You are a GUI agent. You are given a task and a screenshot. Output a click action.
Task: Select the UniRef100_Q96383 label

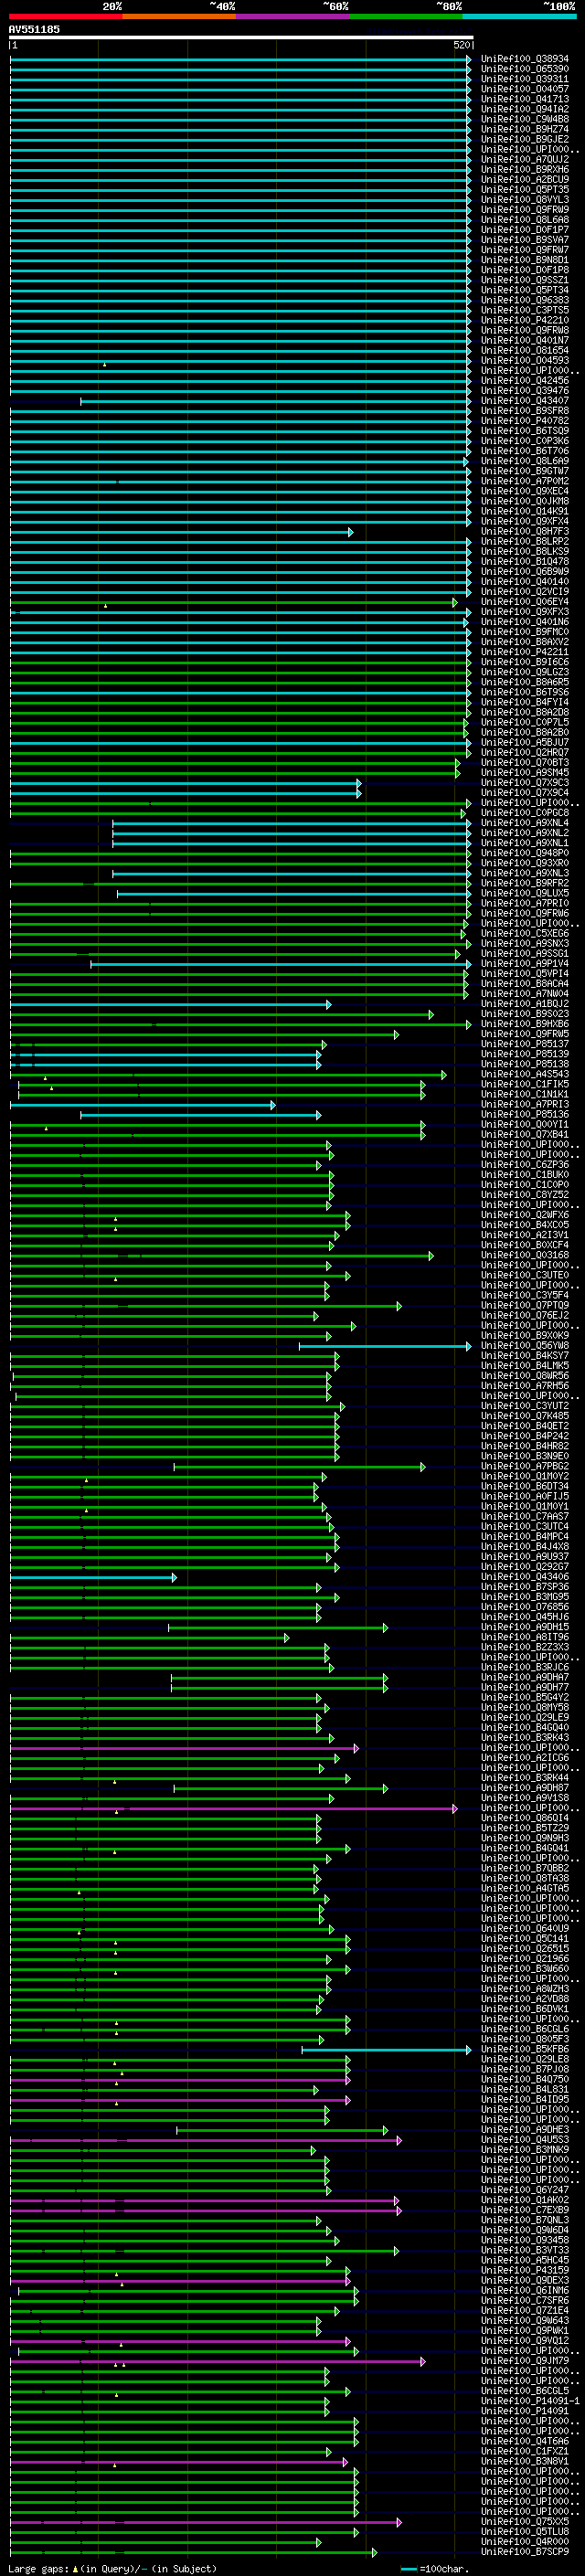[x=524, y=300]
